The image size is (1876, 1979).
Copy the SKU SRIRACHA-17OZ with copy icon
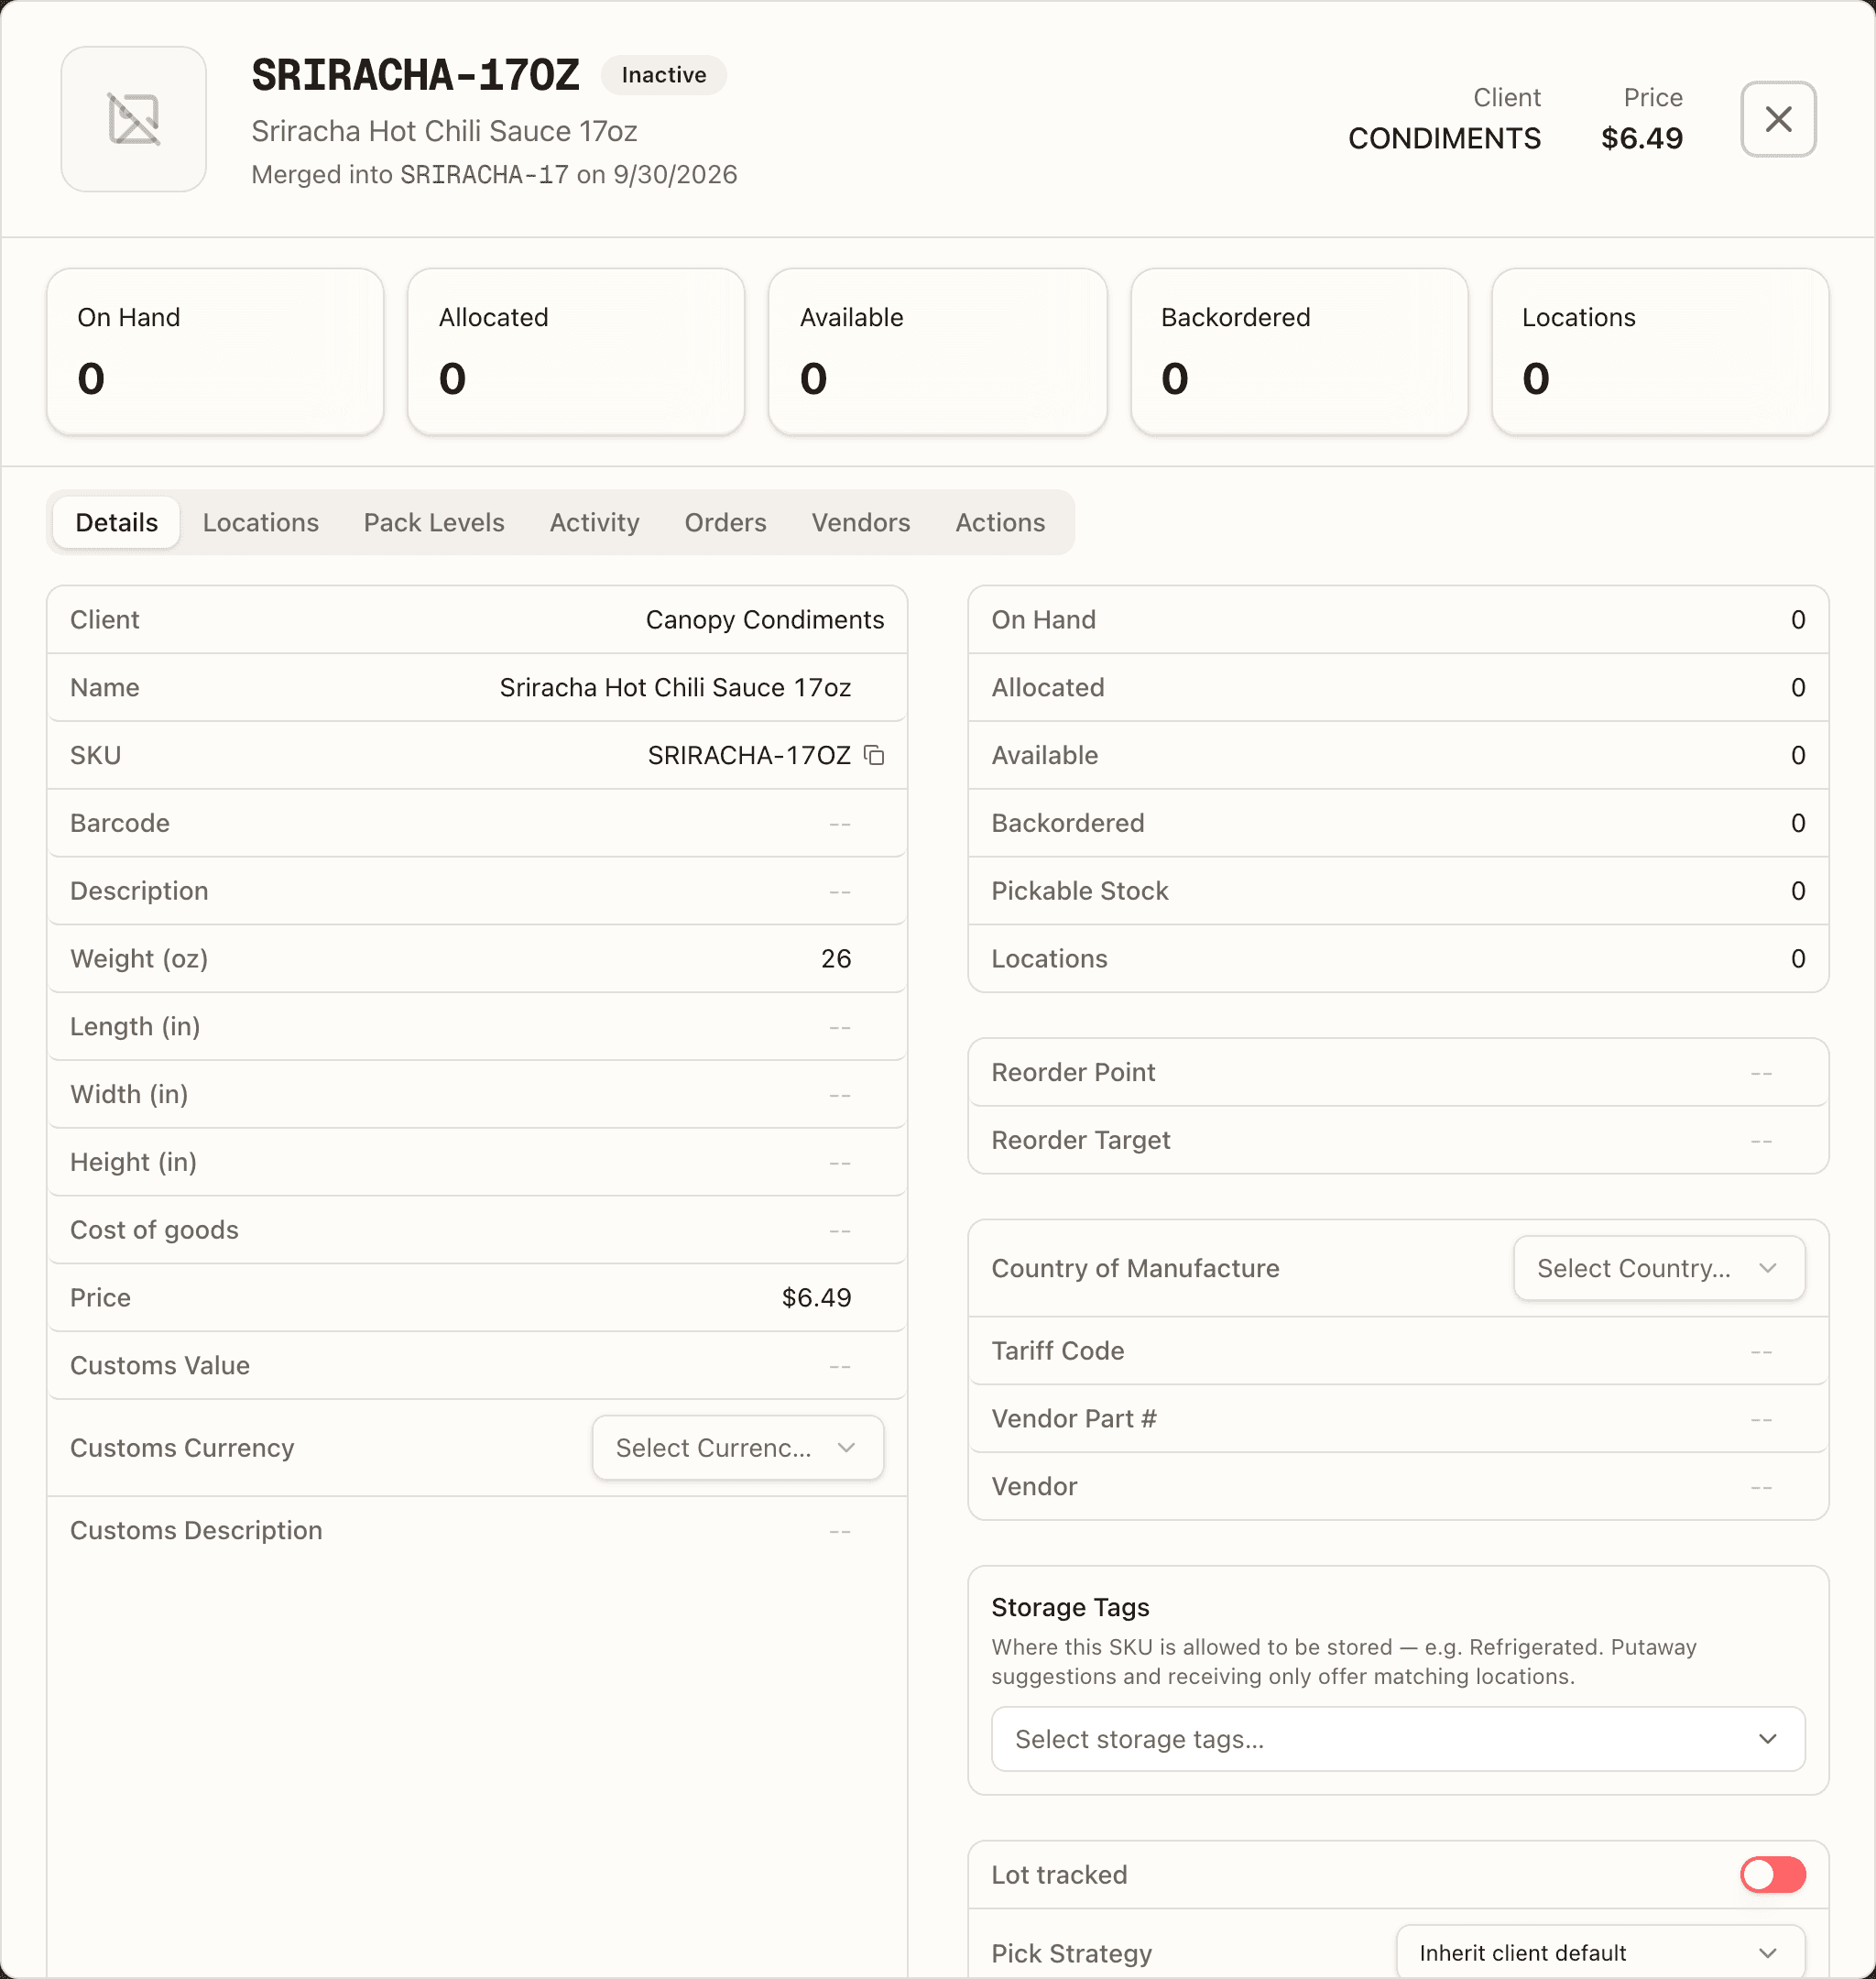874,755
